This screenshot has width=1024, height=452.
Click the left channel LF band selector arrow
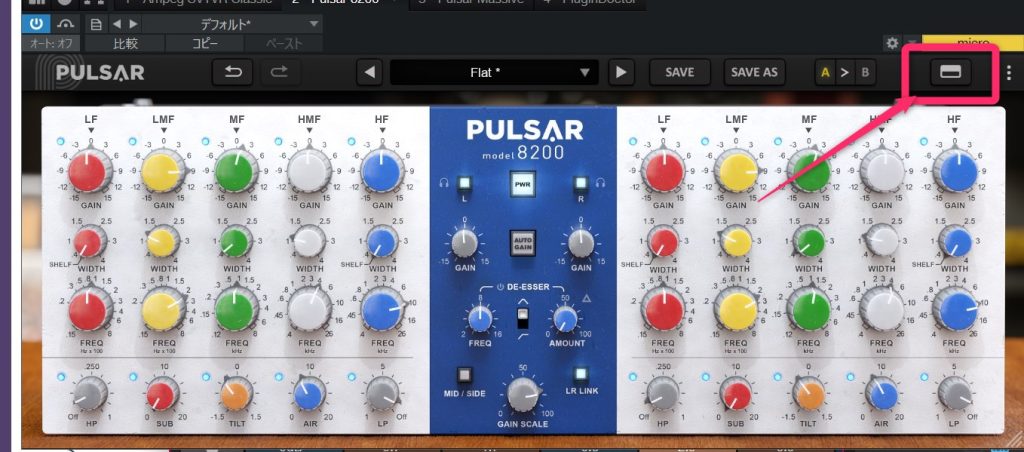coord(90,130)
